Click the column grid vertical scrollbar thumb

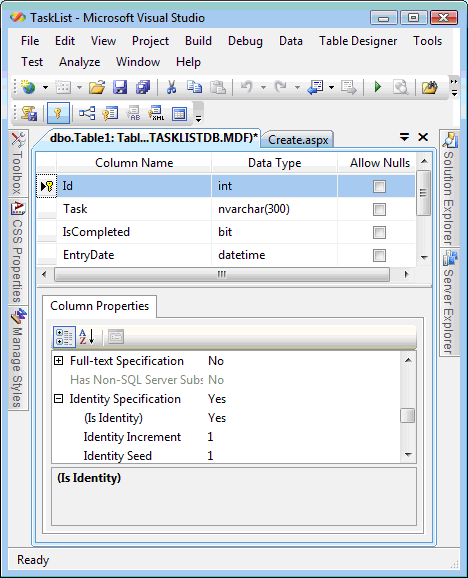[423, 193]
